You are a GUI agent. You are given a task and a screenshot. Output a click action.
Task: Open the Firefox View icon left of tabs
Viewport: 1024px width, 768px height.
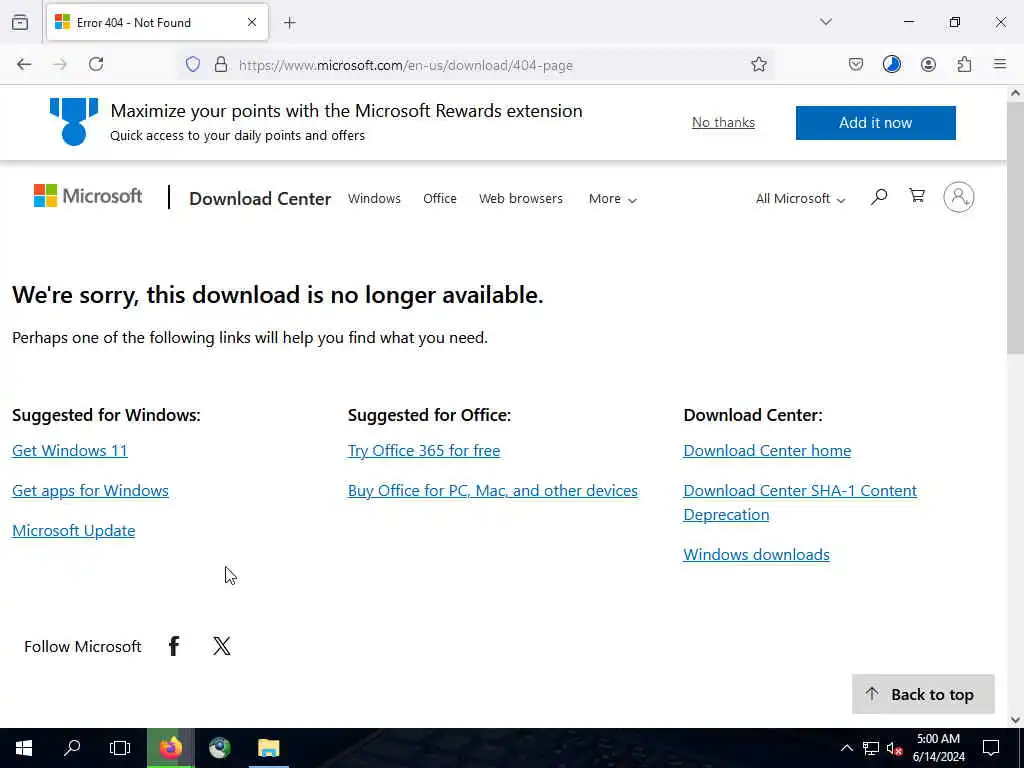(x=20, y=22)
